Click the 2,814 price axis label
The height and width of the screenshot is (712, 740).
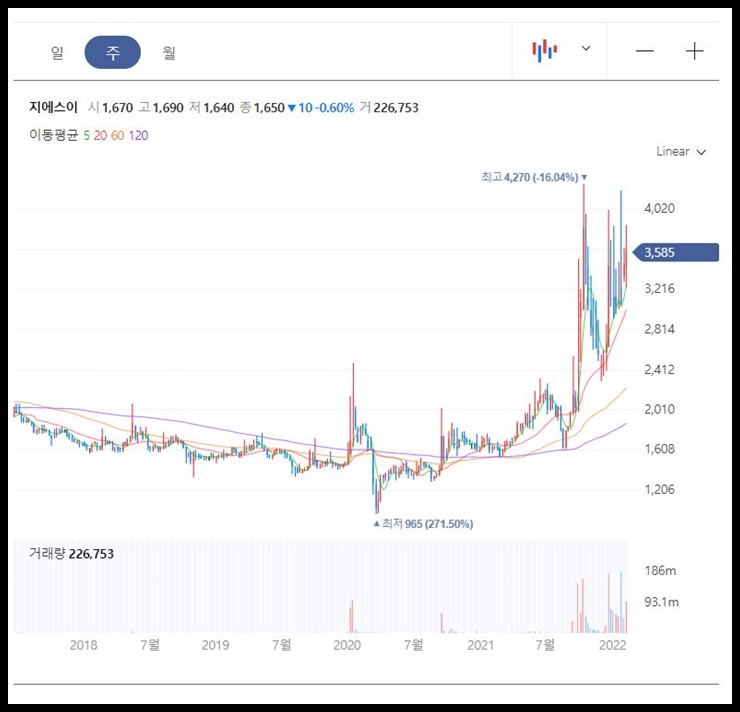(659, 329)
